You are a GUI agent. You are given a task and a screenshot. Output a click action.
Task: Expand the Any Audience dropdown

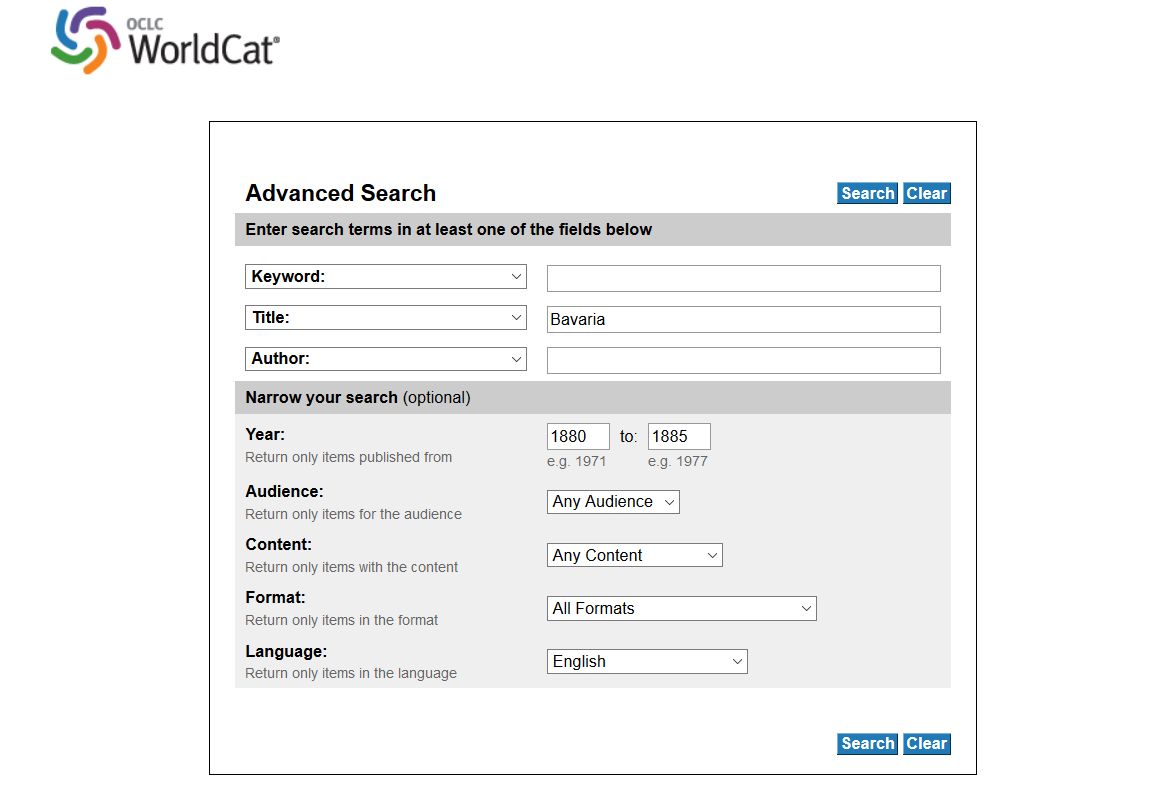pos(613,502)
